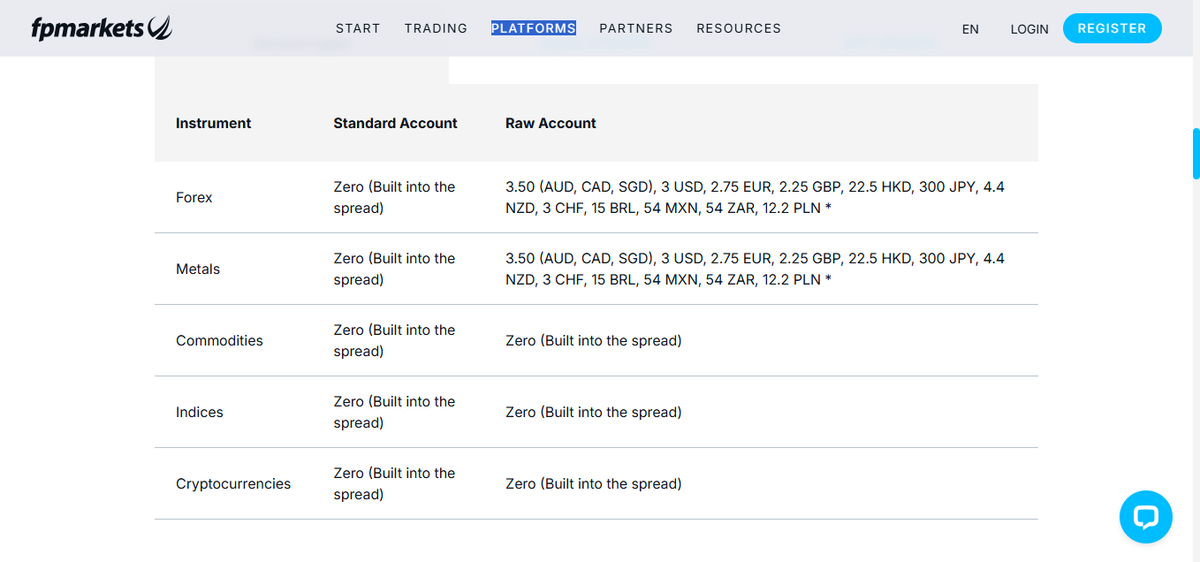Screen dimensions: 1200x562
Task: Open the live chat bubble icon
Action: (1145, 517)
